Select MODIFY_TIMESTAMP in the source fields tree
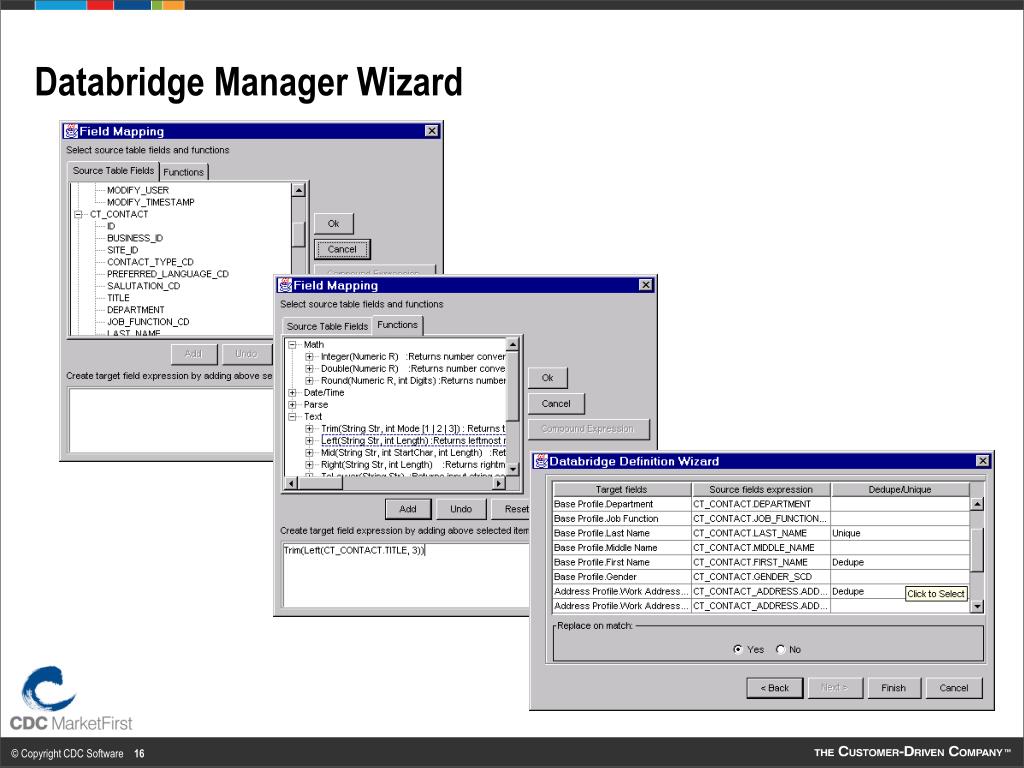Viewport: 1024px width, 768px height. point(151,202)
